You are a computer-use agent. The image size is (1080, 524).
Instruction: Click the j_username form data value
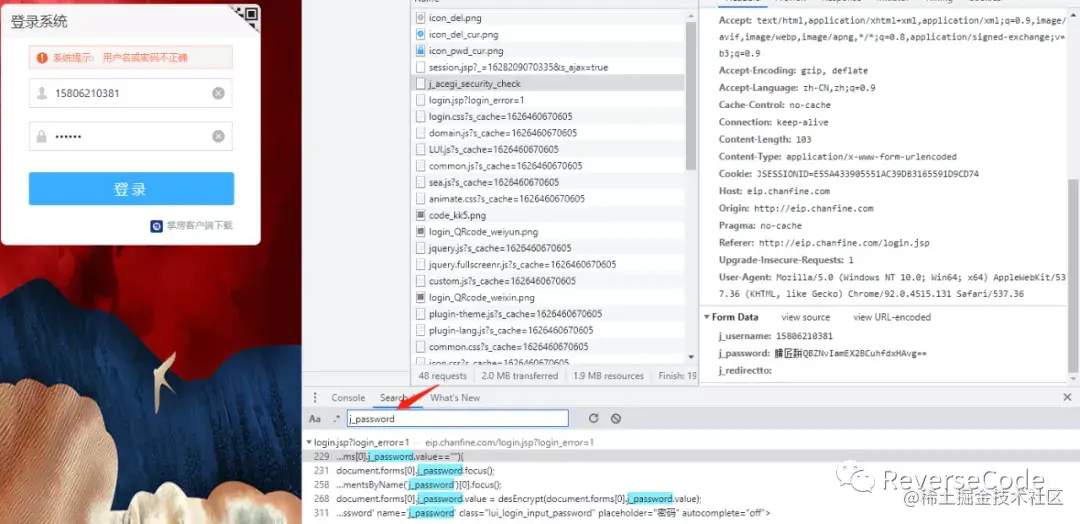[x=804, y=336]
